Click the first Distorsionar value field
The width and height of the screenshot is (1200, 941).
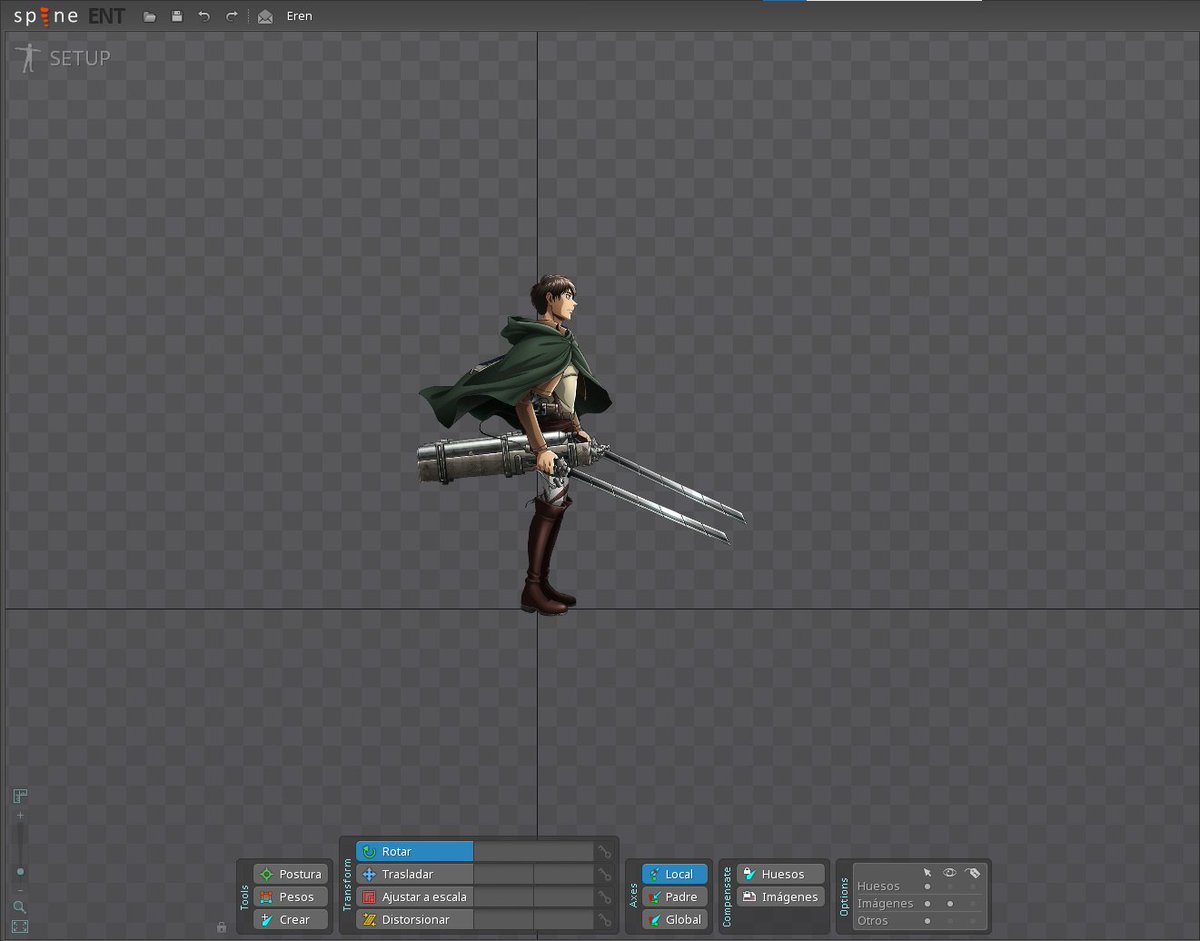coord(504,920)
